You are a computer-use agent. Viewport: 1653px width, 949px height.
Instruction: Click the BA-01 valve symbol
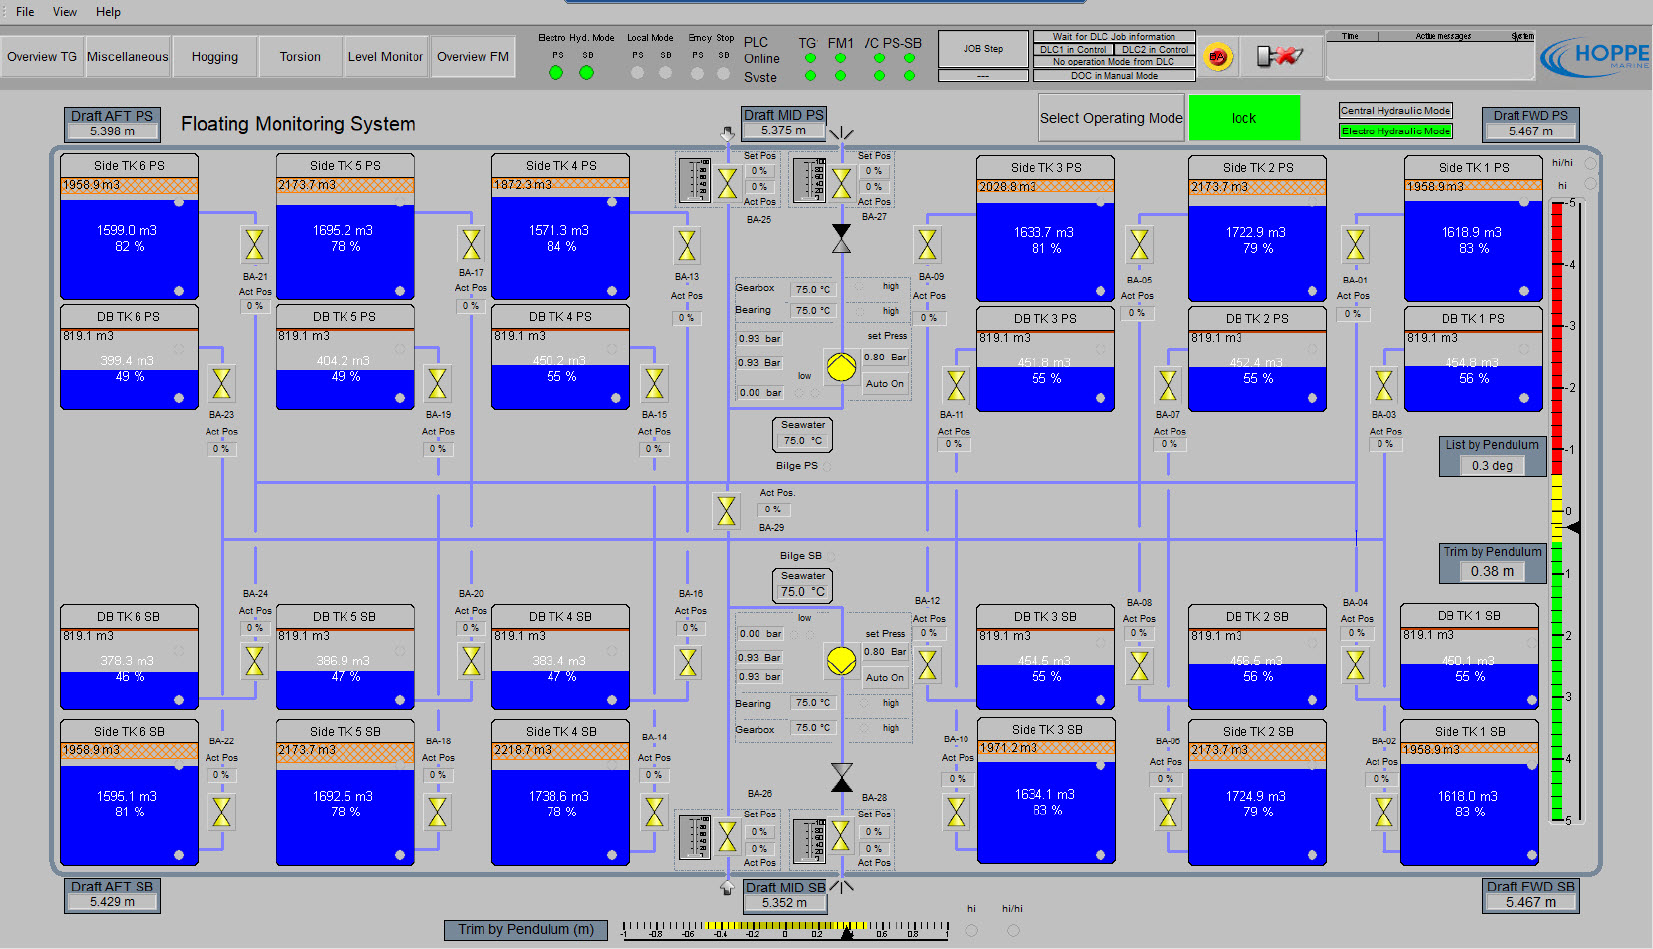click(1355, 245)
